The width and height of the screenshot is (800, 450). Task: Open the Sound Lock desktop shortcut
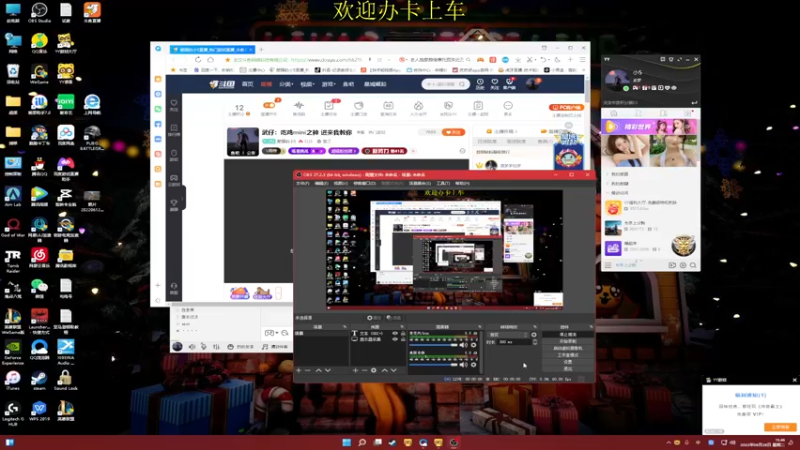(x=66, y=381)
